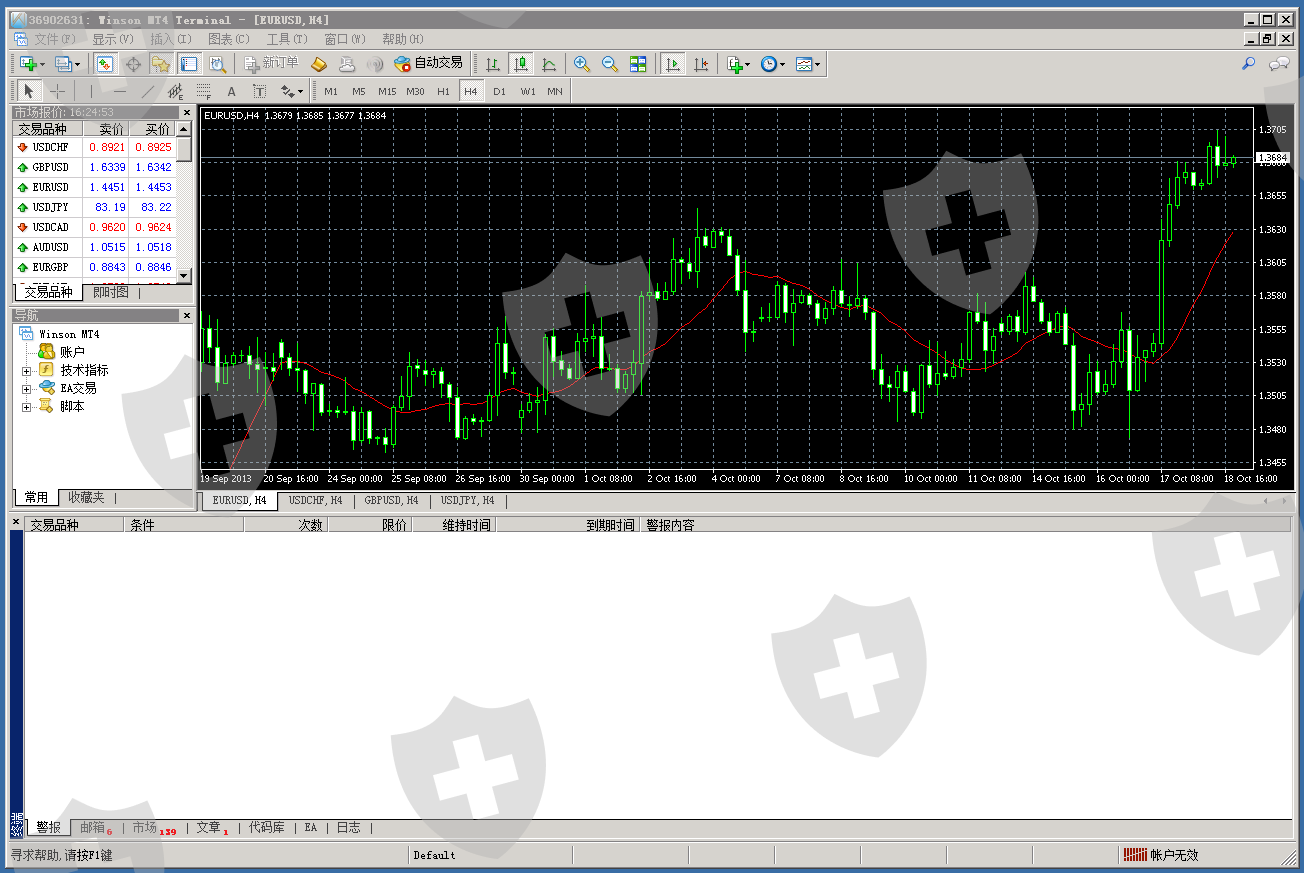Select the vertical line drawing tool
Image resolution: width=1304 pixels, height=873 pixels.
pyautogui.click(x=91, y=91)
